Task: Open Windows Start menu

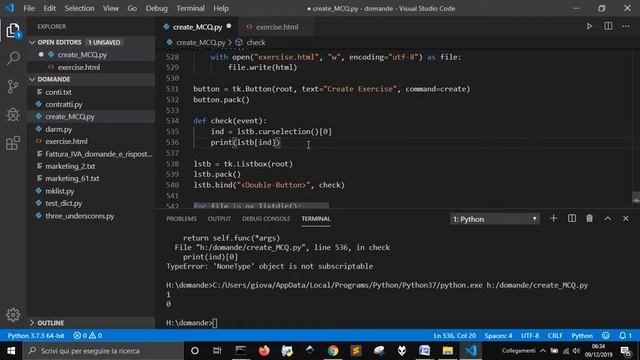Action: click(11, 351)
